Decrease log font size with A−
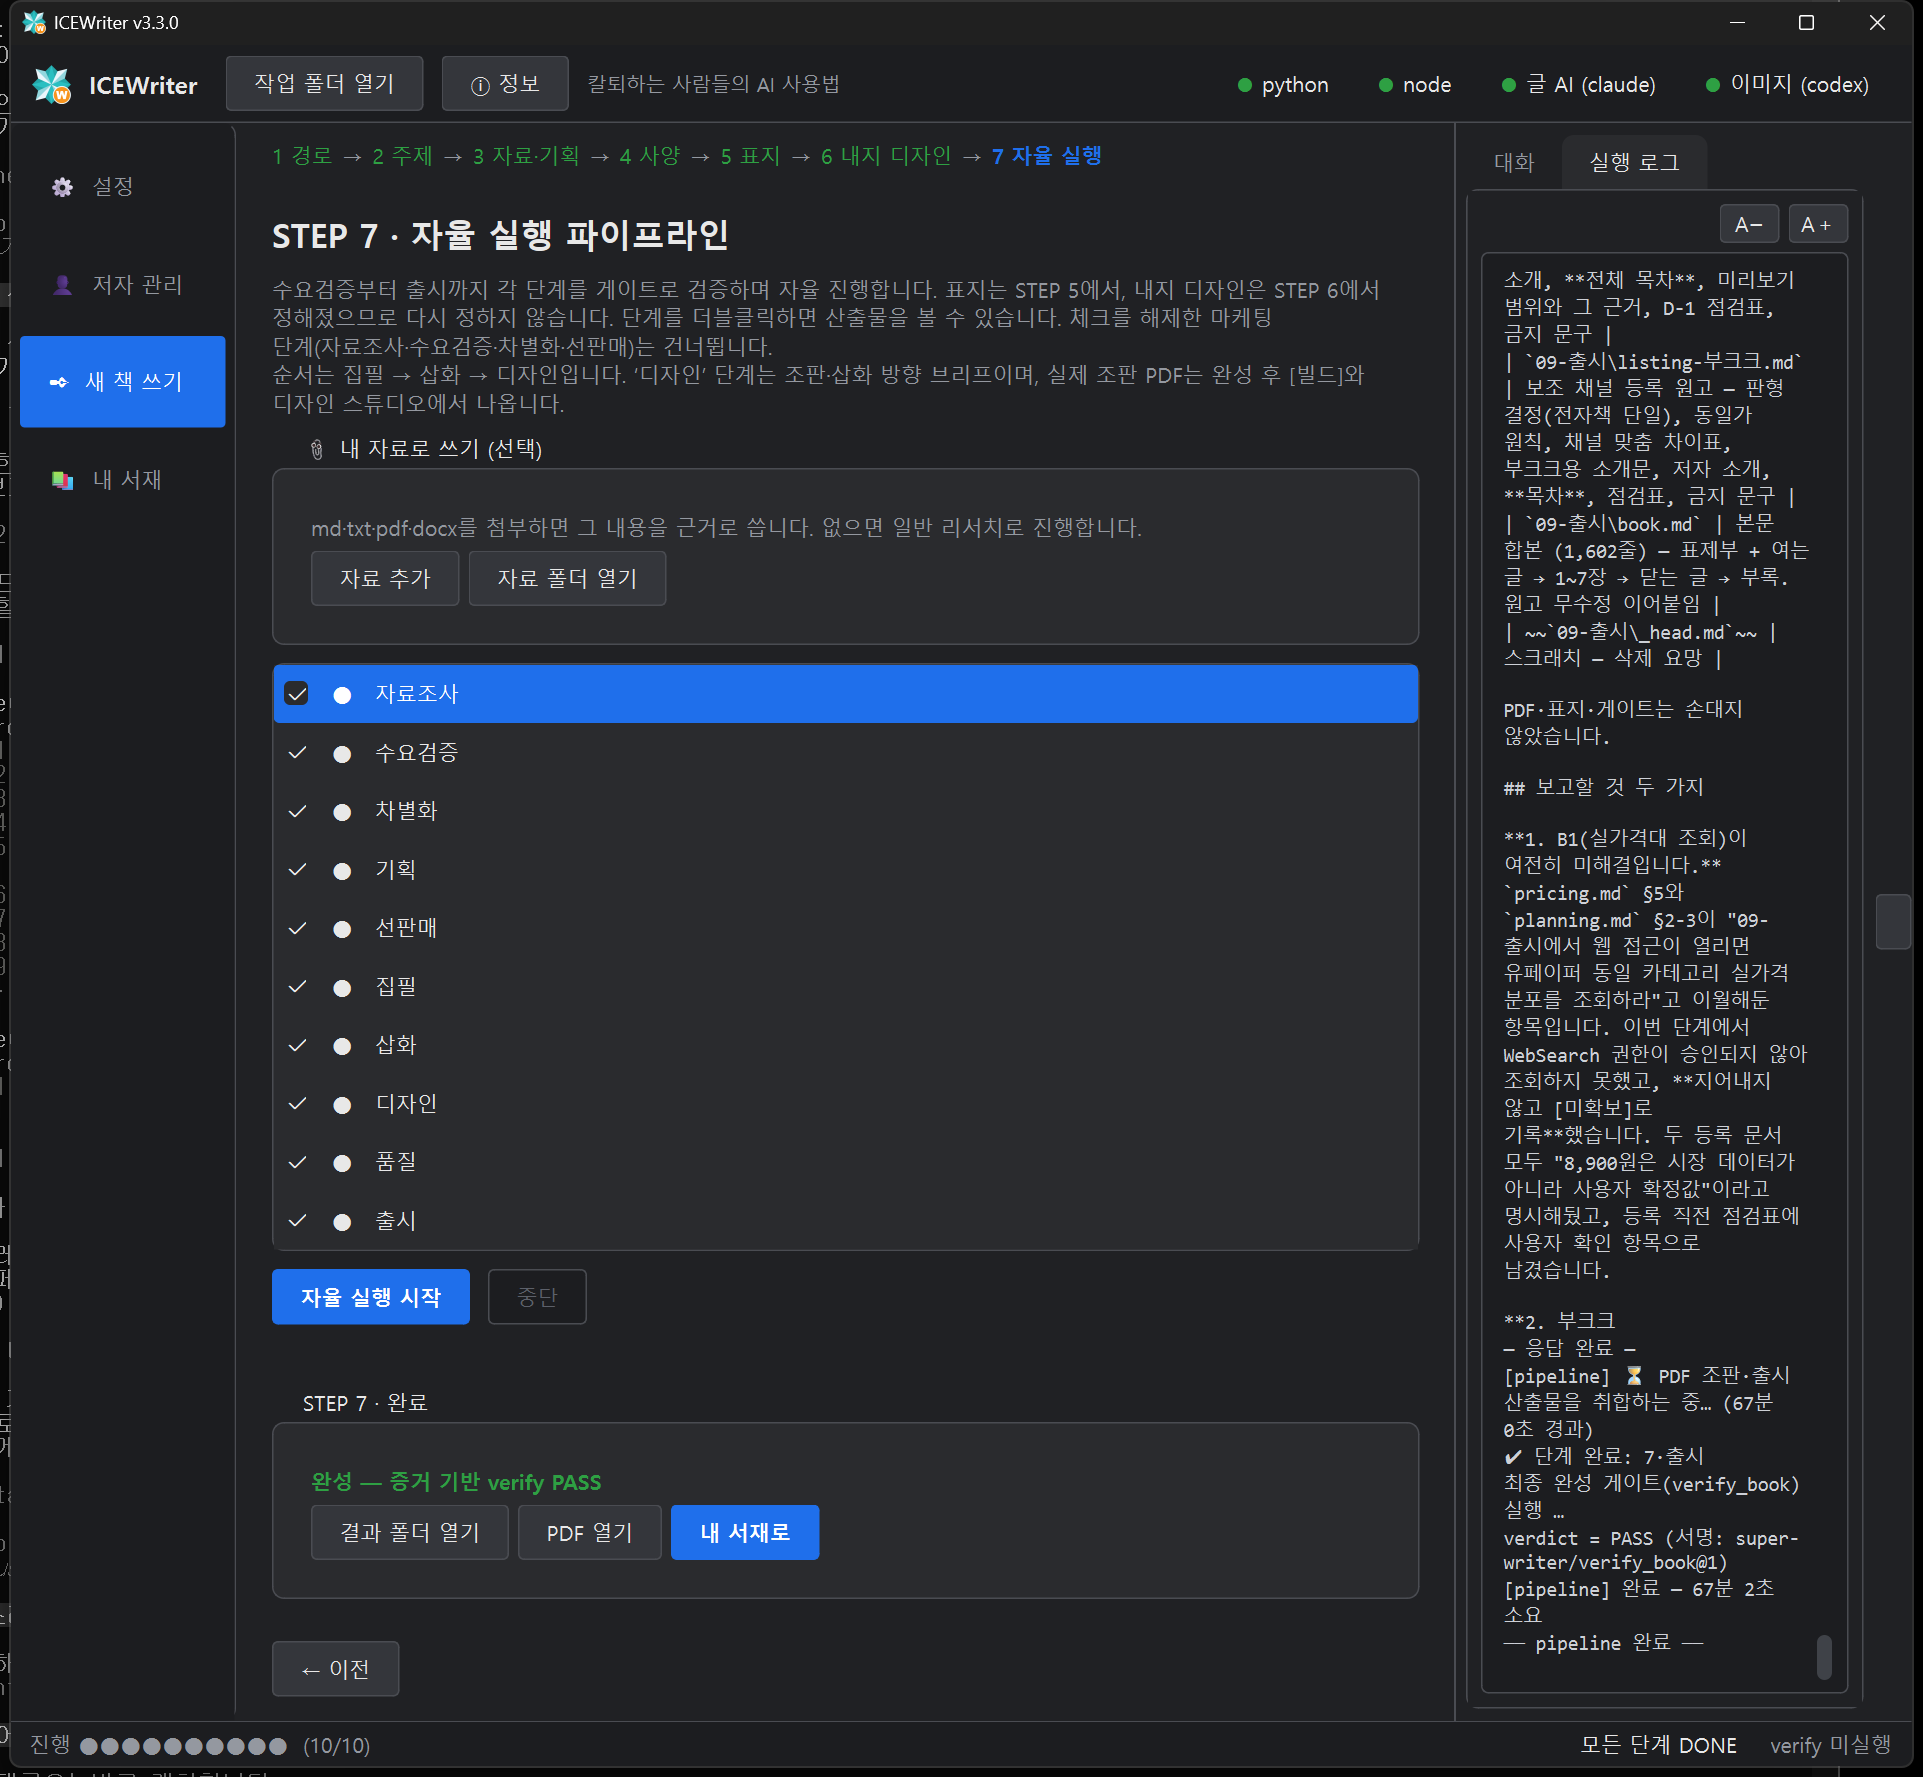The height and width of the screenshot is (1777, 1923). [1749, 225]
